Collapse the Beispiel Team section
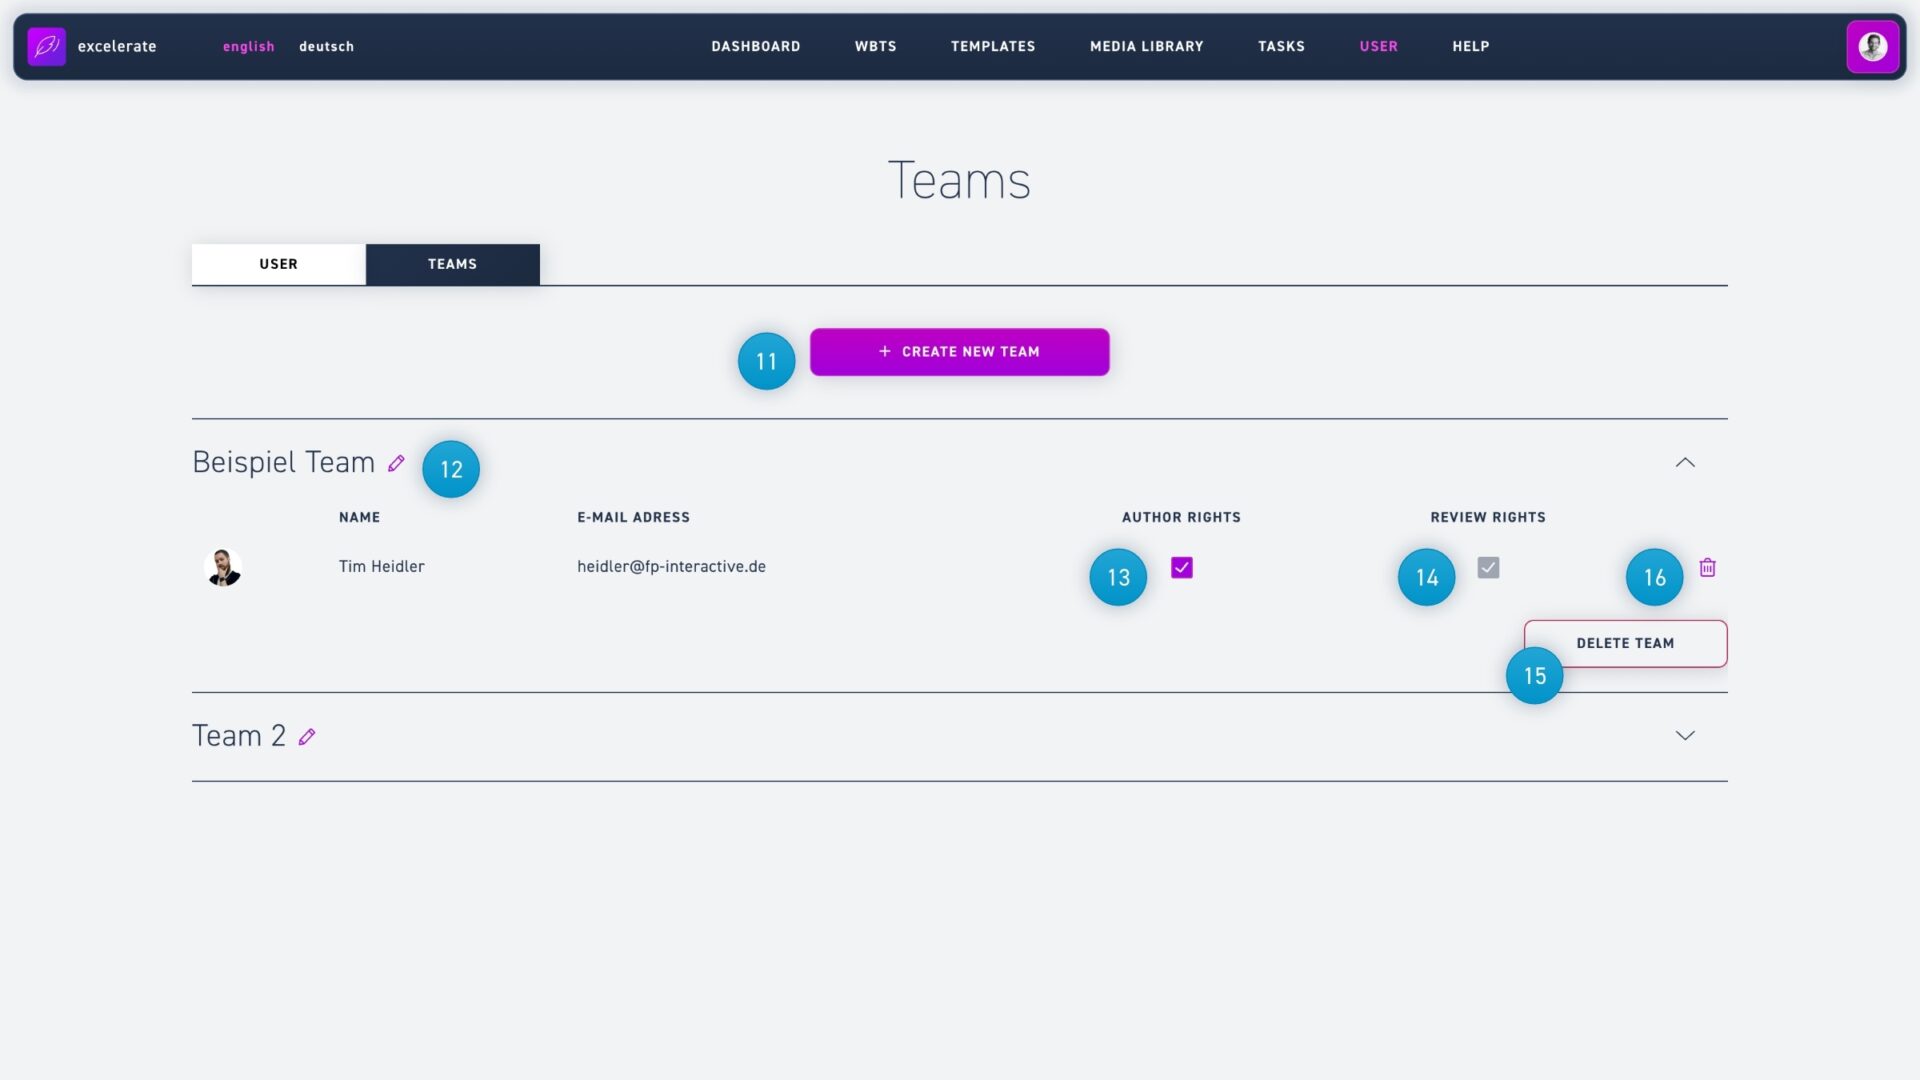This screenshot has width=1920, height=1080. tap(1685, 462)
